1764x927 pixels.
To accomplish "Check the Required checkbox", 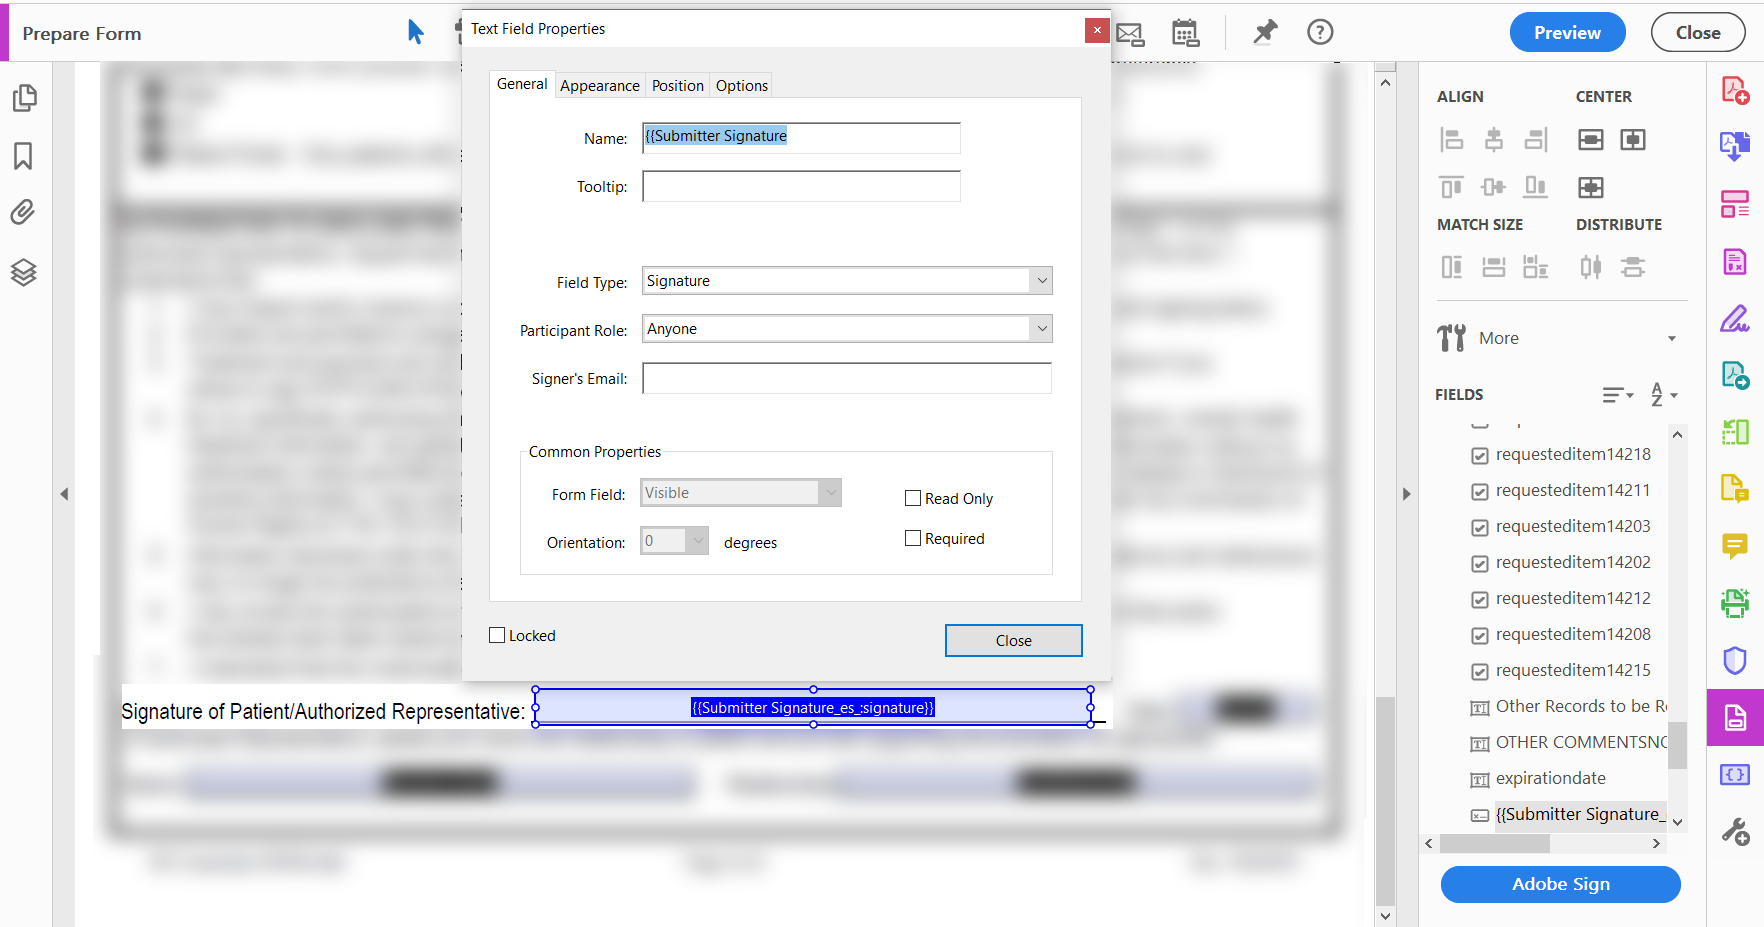I will click(x=912, y=538).
